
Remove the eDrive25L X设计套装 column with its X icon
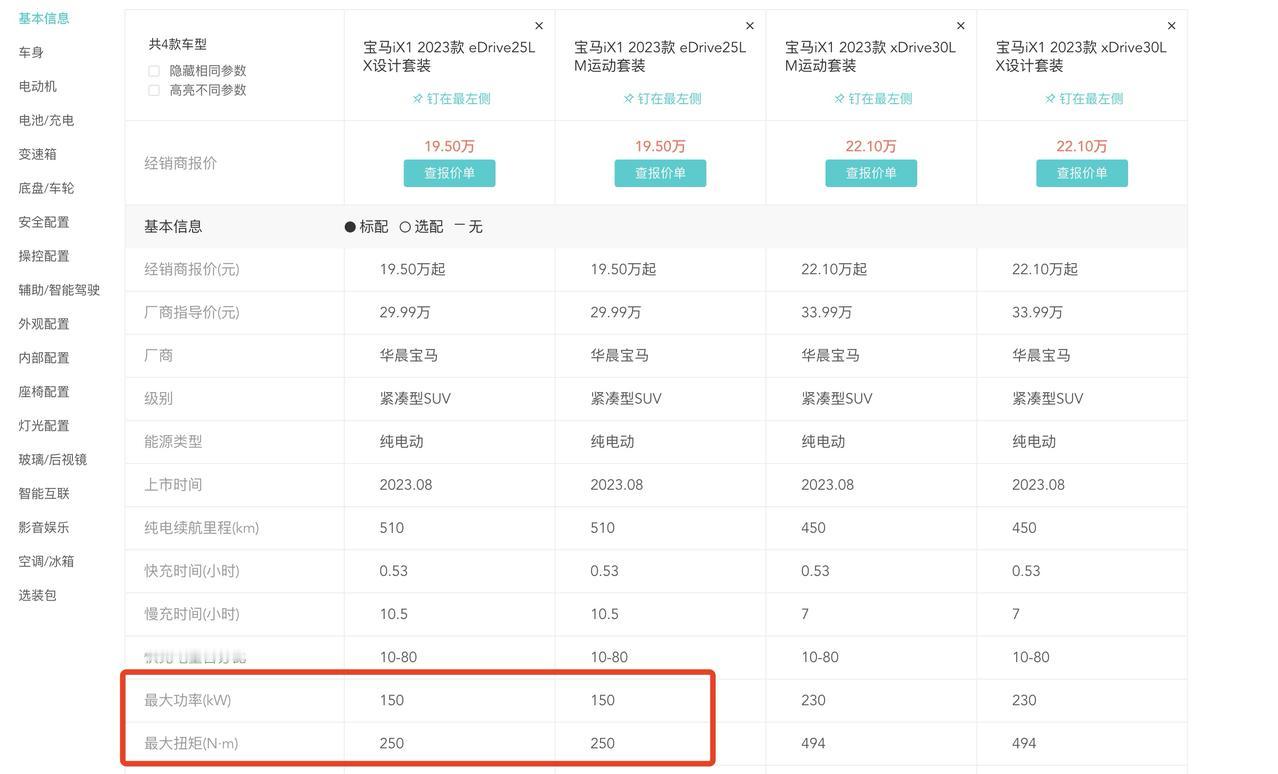point(539,26)
